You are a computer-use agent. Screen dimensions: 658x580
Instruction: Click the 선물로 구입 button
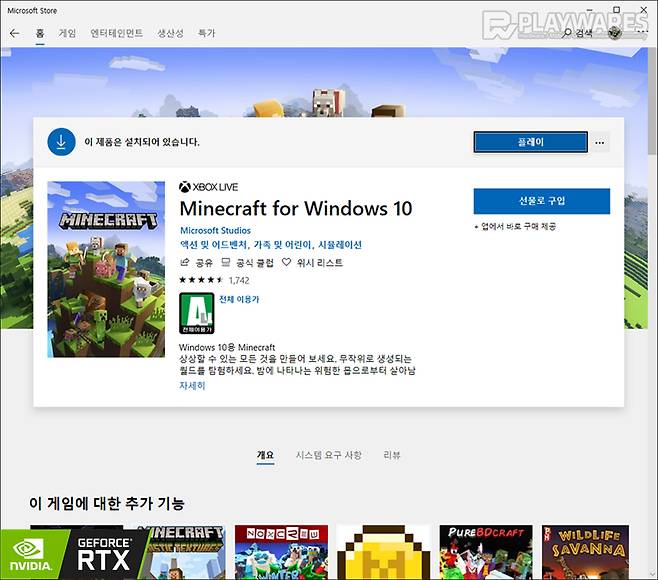pos(541,201)
